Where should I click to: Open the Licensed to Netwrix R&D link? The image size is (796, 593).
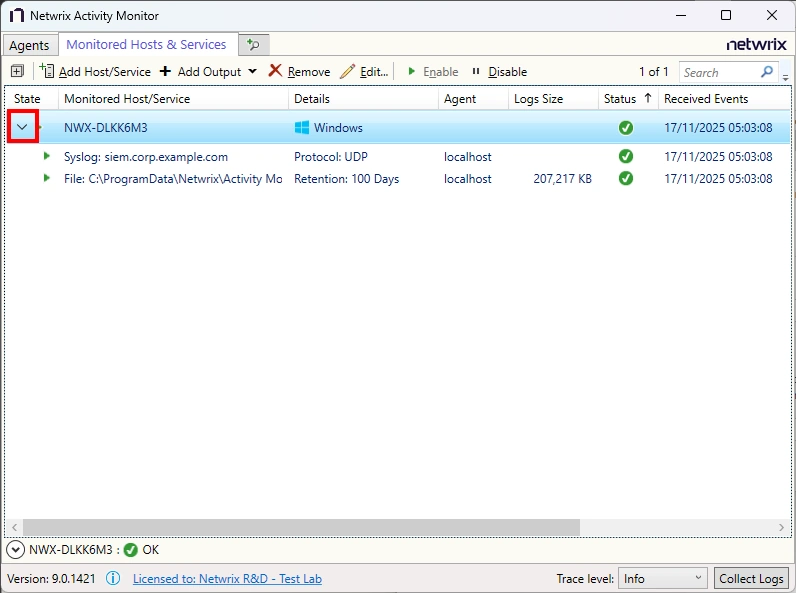coord(227,578)
